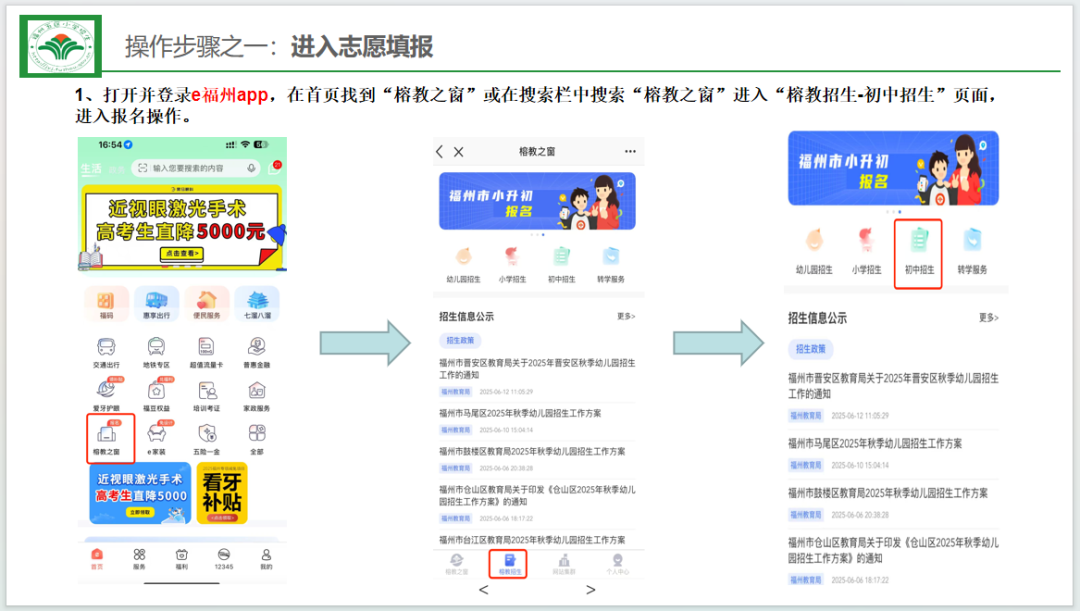Viewport: 1080px width, 611px height.
Task: Go back with the < browser arrow
Action: tap(484, 590)
